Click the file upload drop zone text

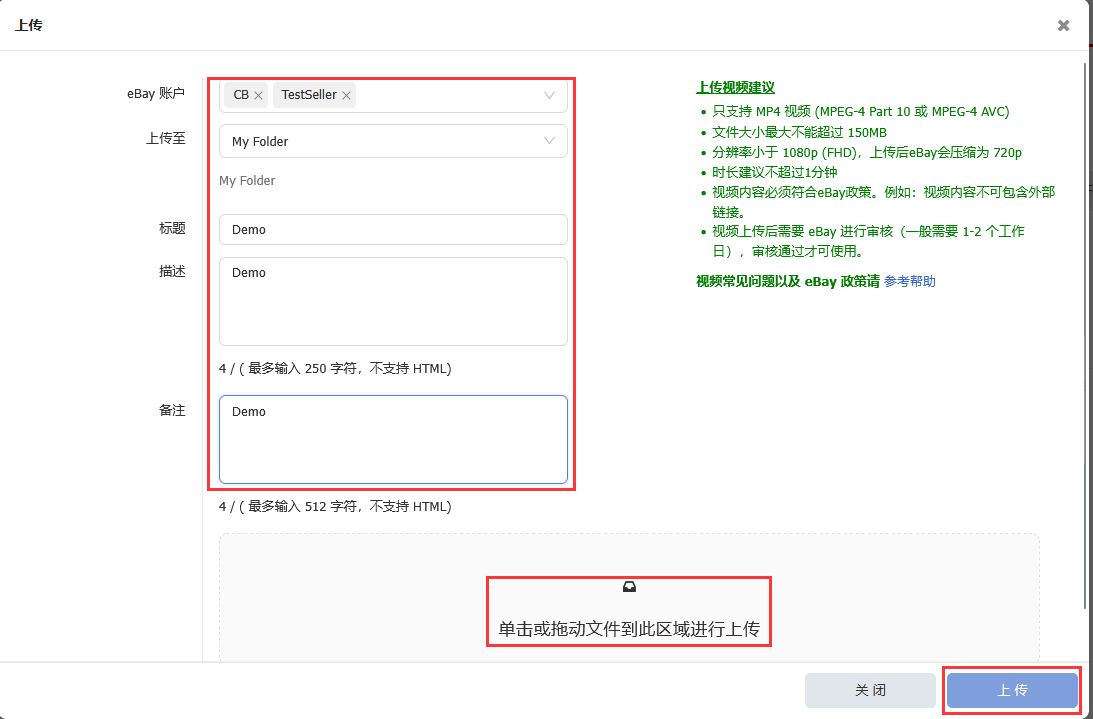[629, 630]
